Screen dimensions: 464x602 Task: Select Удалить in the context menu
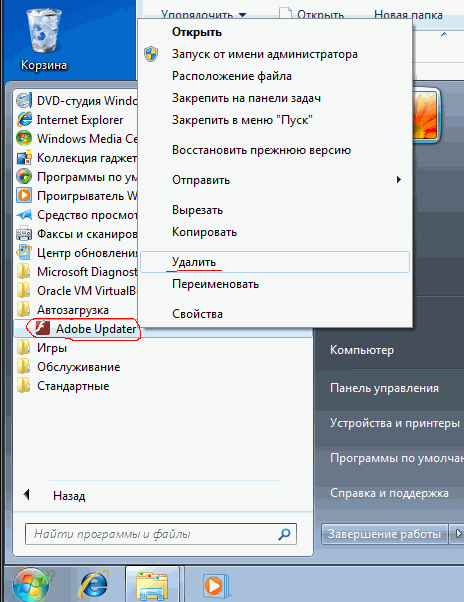click(275, 262)
